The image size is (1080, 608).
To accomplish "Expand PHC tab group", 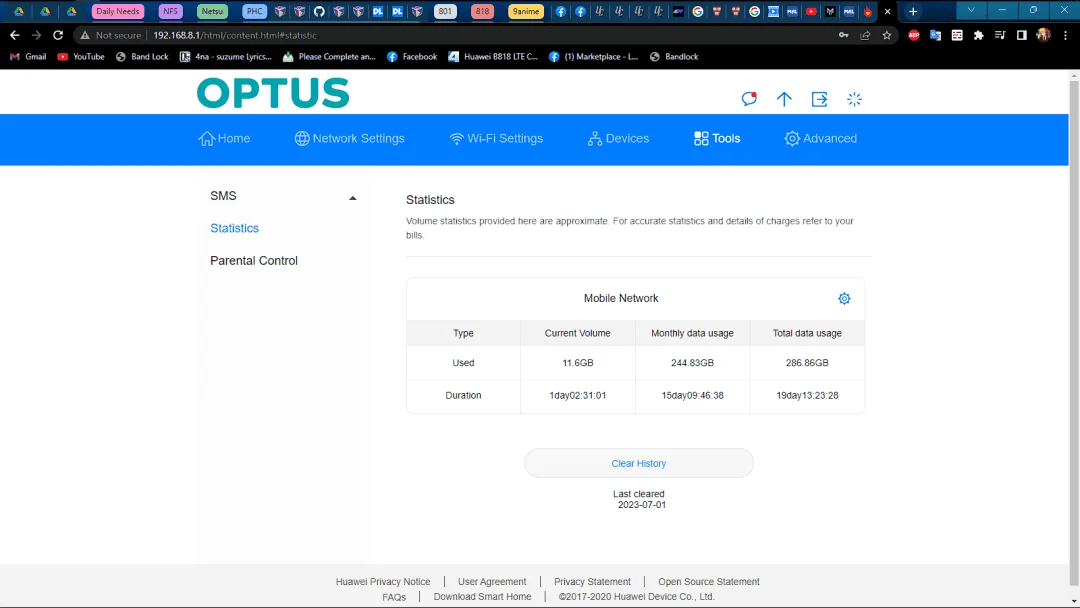I will pos(254,11).
